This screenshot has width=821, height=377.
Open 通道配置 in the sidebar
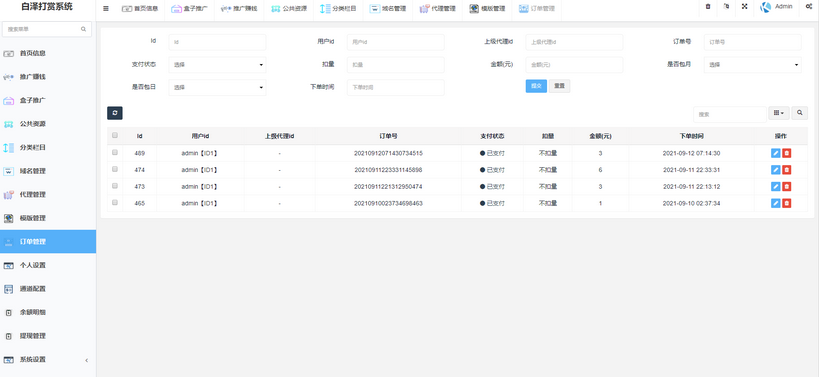click(48, 289)
